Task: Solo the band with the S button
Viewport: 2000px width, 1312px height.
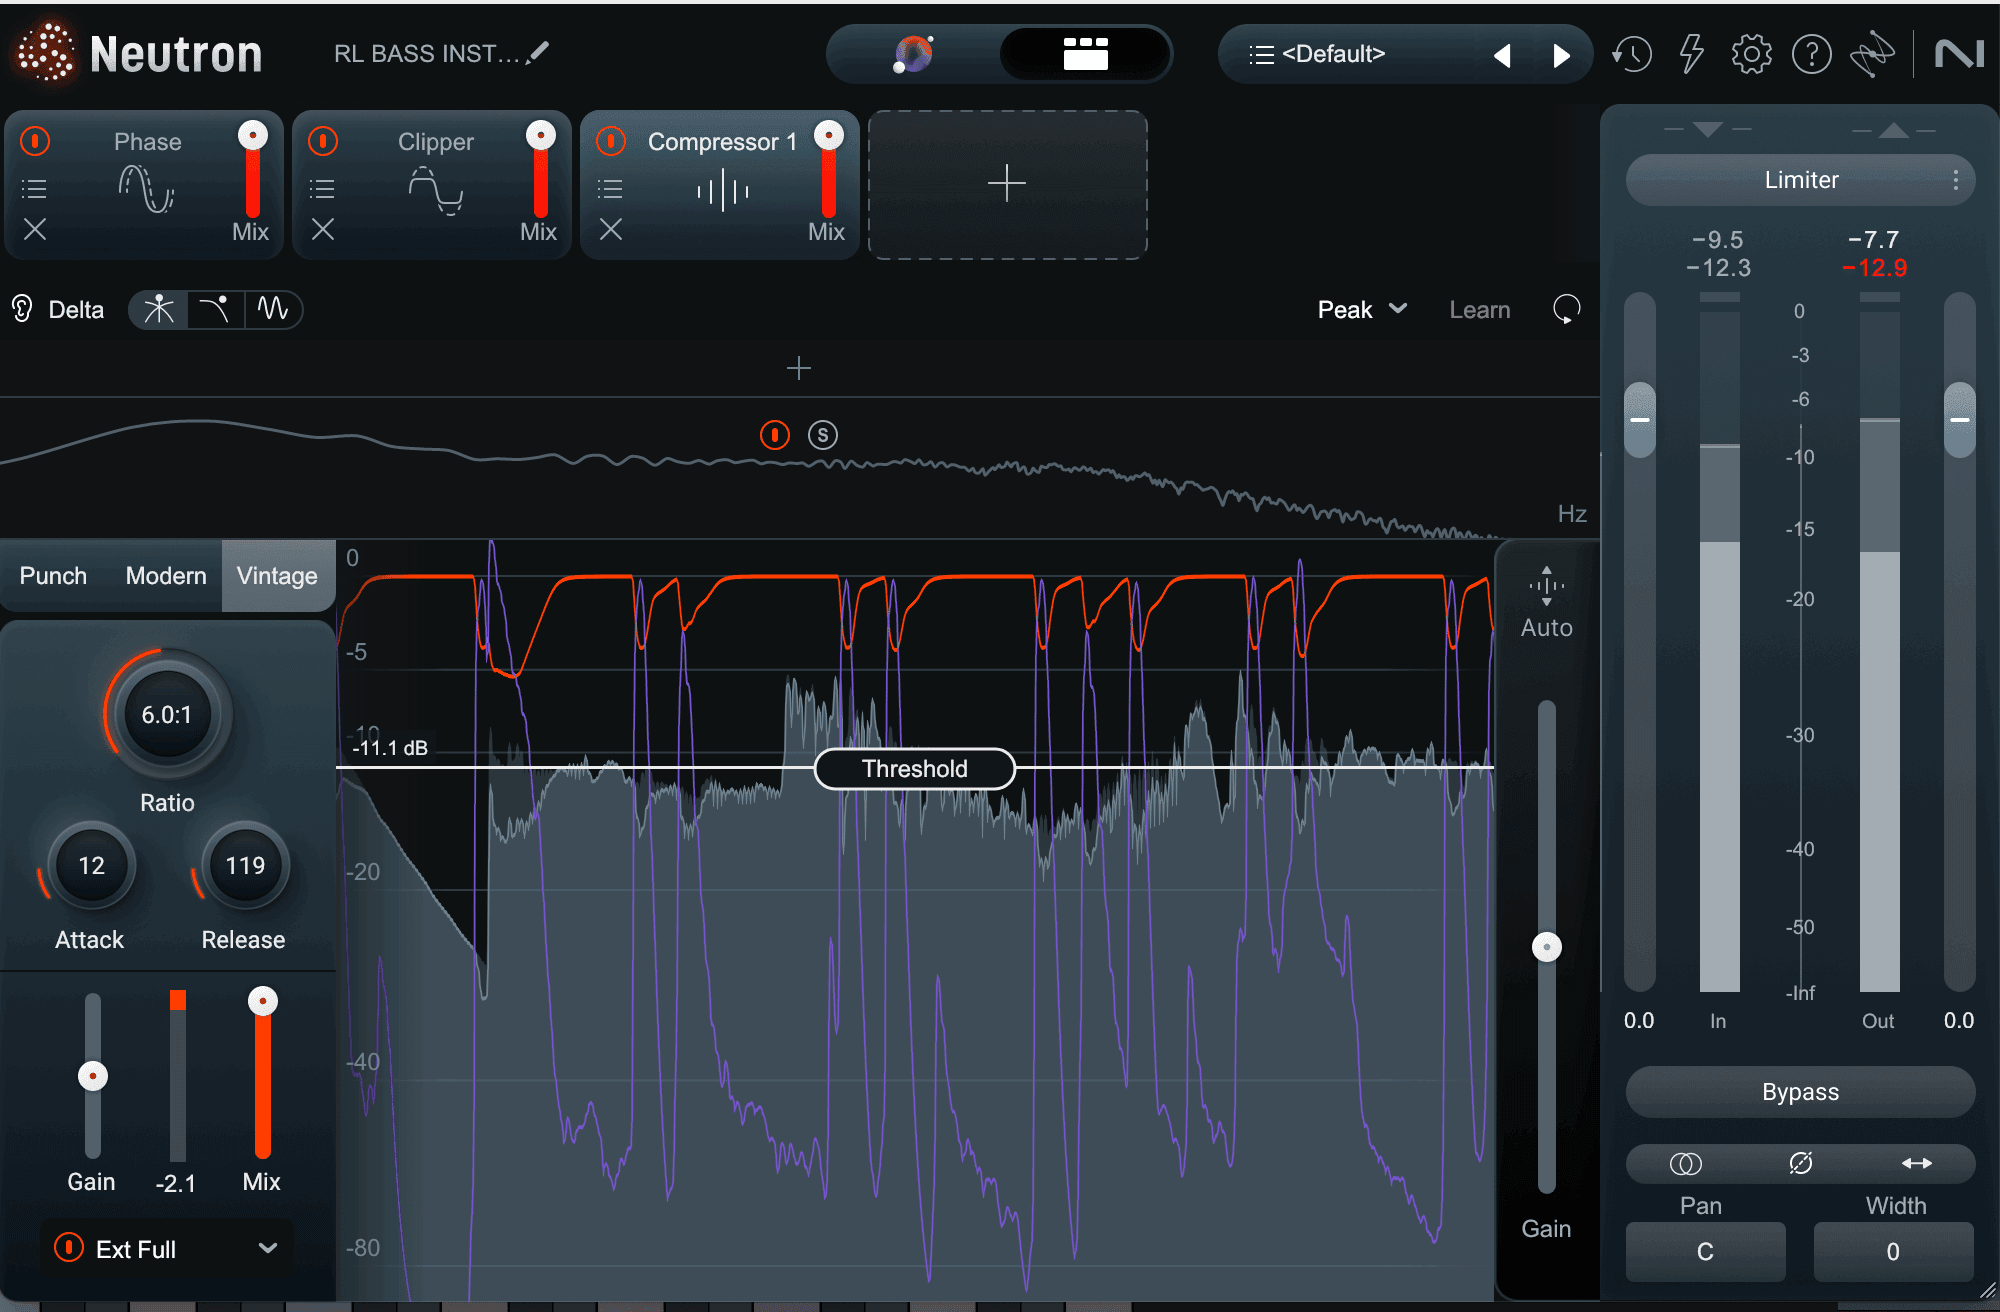Action: pos(823,435)
